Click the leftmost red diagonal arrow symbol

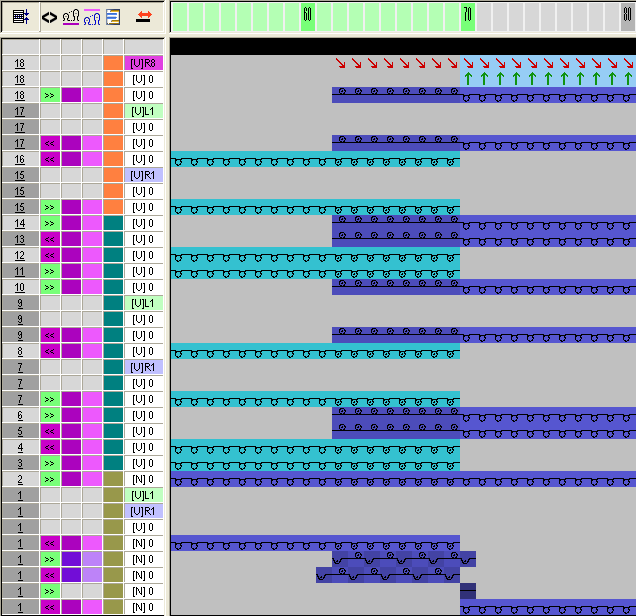[341, 63]
